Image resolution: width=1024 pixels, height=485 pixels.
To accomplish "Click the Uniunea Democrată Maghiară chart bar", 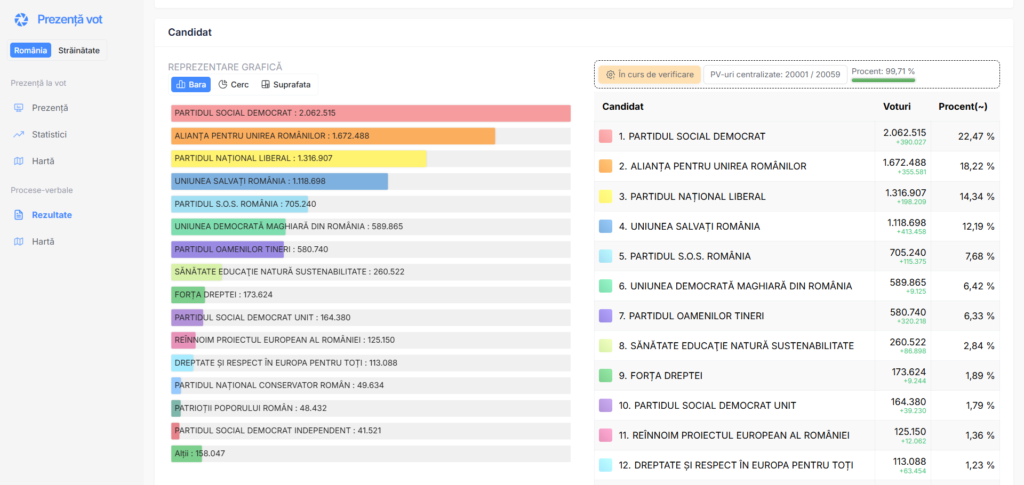I will tap(229, 227).
